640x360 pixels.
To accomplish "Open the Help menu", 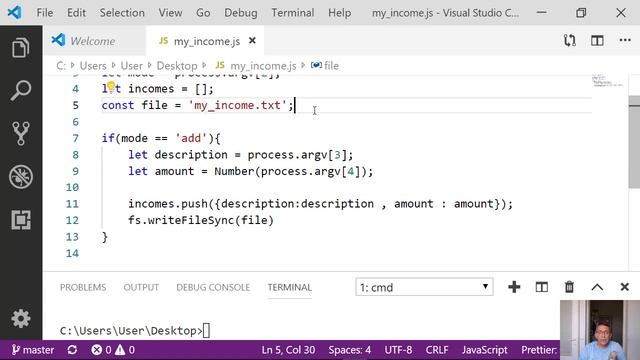I will click(340, 13).
